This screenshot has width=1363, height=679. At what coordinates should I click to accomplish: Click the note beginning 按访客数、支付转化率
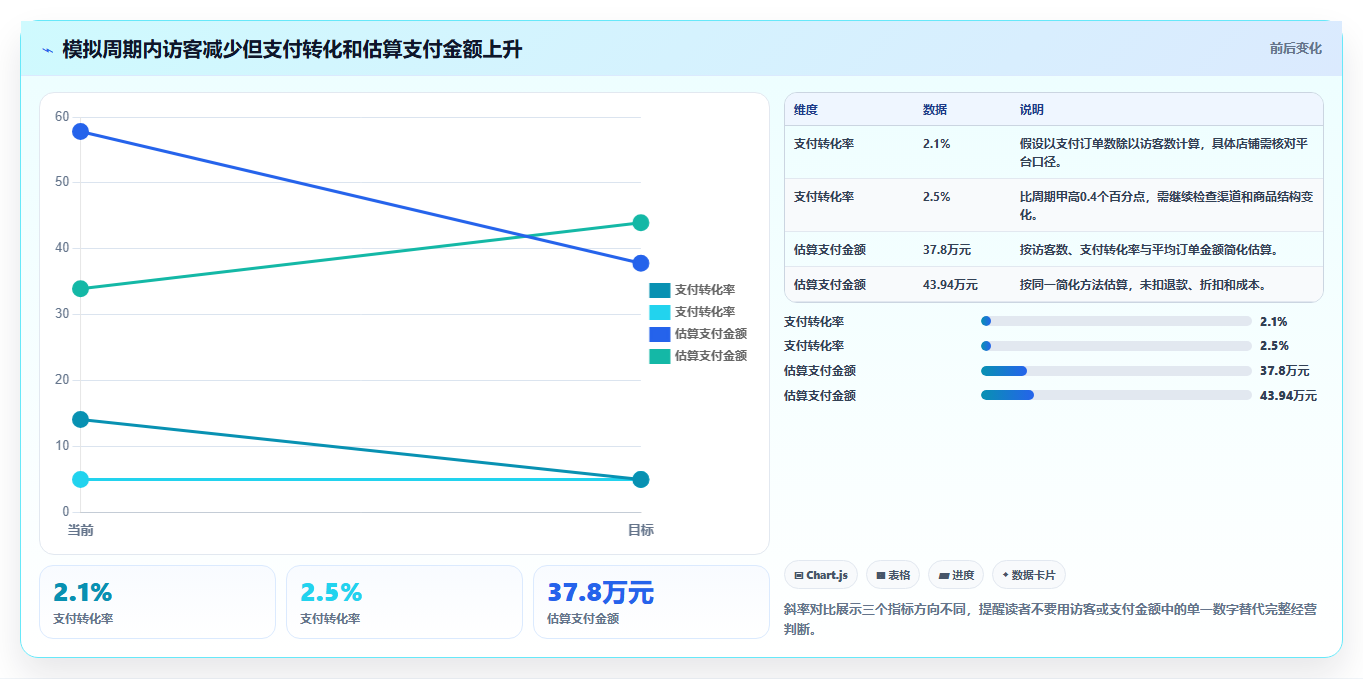click(1151, 250)
